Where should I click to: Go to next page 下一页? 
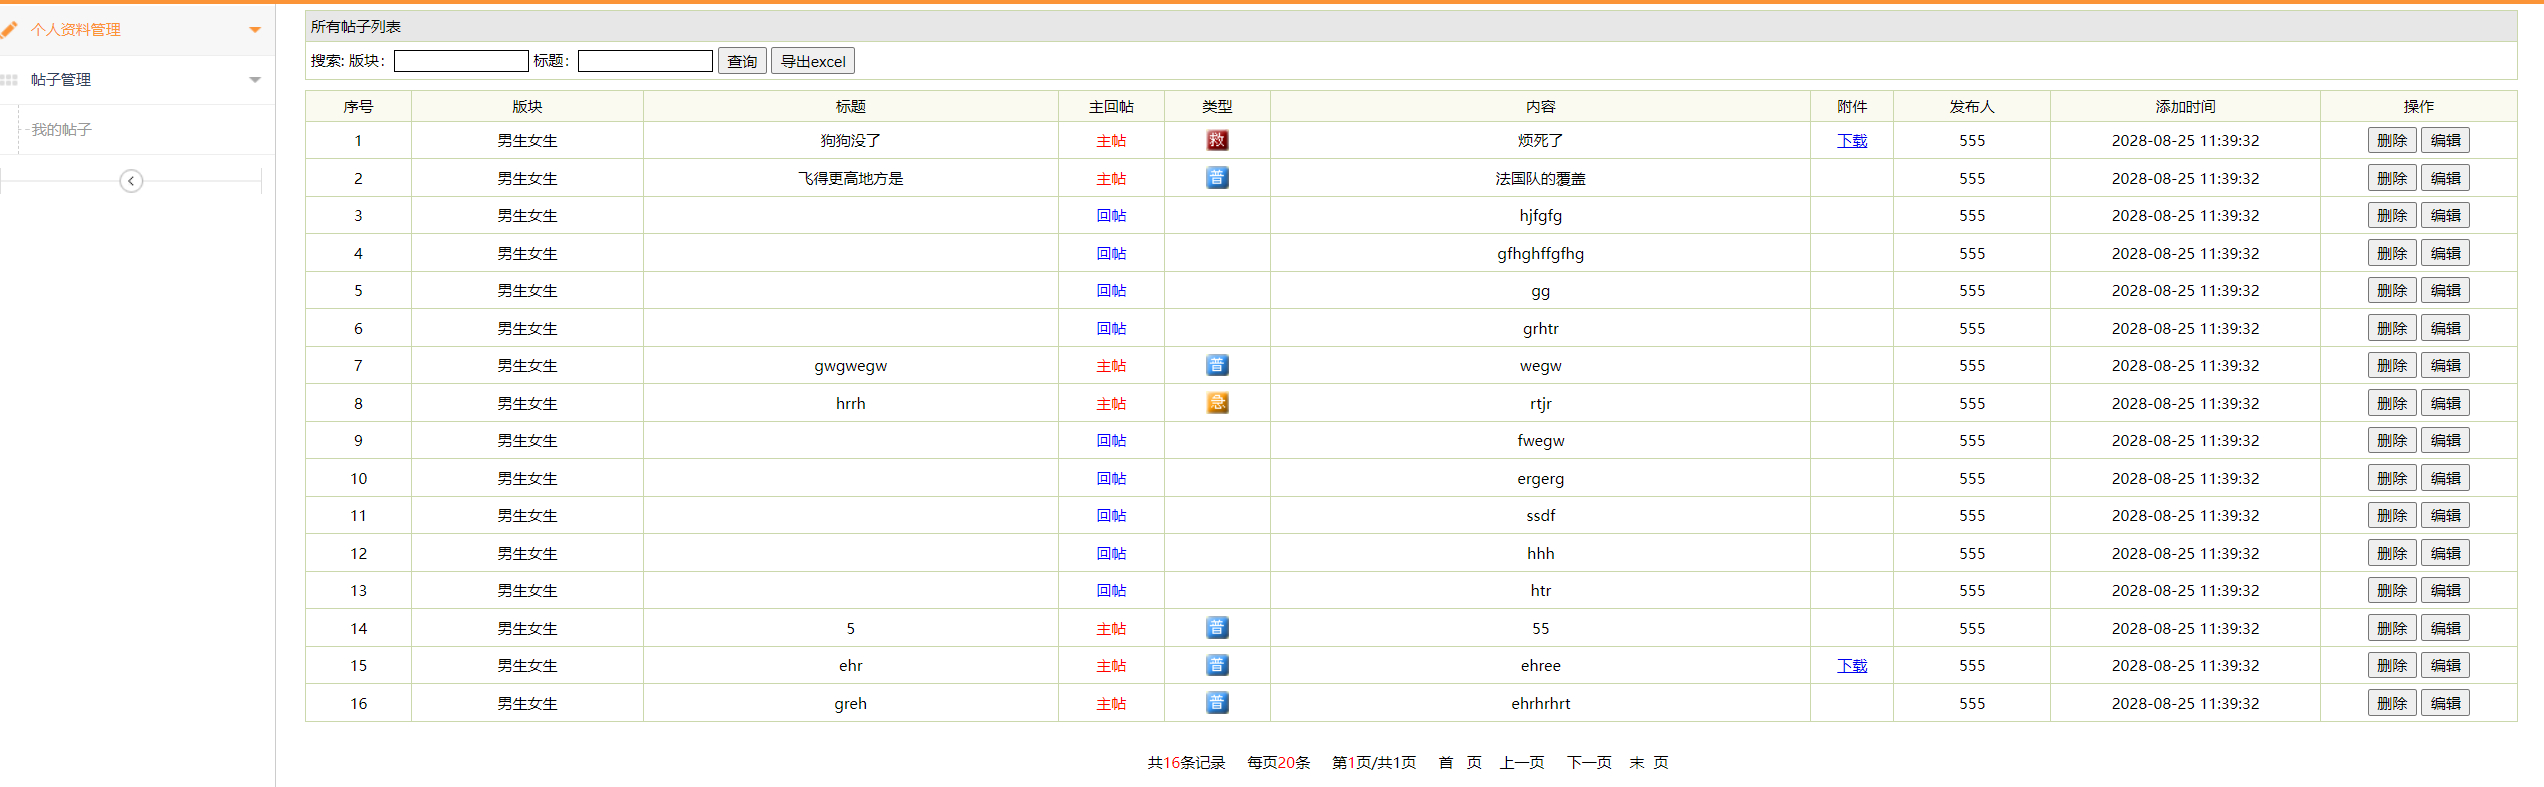click(1589, 763)
